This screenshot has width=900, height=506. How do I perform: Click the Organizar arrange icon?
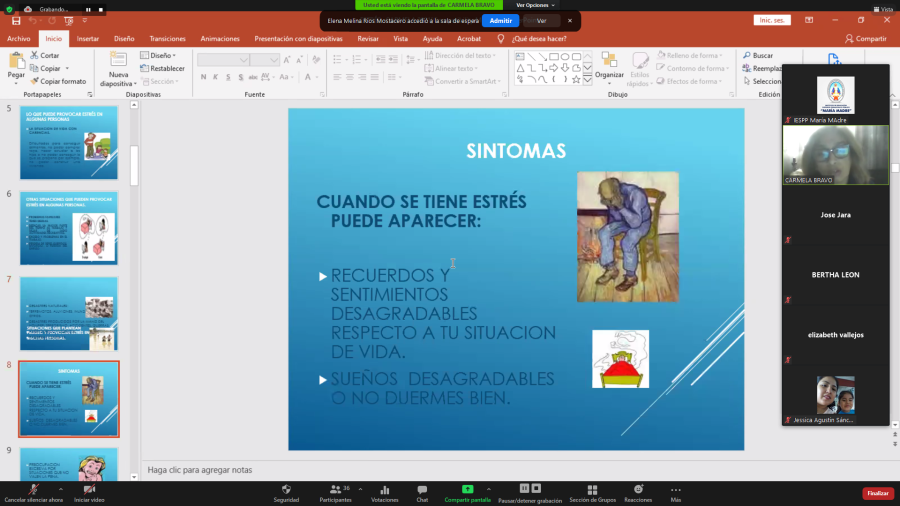click(x=609, y=64)
